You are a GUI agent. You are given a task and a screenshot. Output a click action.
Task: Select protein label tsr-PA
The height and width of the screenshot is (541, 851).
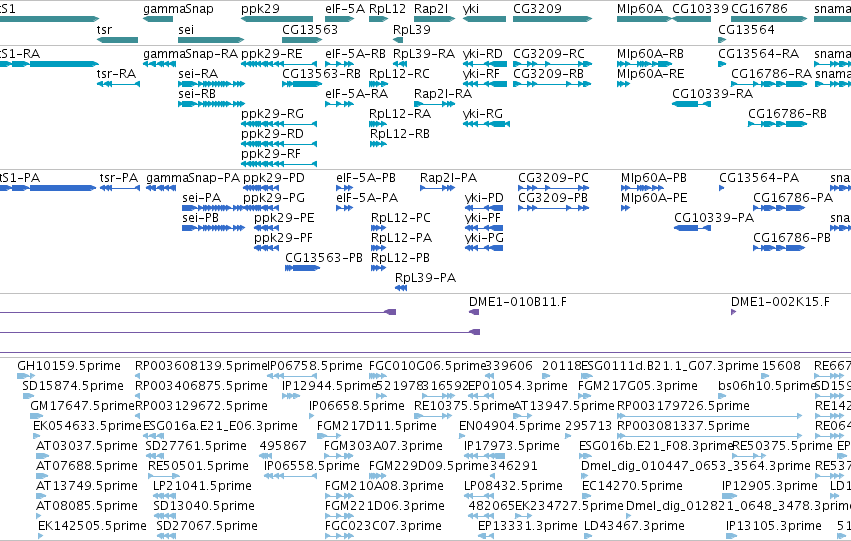(x=119, y=178)
